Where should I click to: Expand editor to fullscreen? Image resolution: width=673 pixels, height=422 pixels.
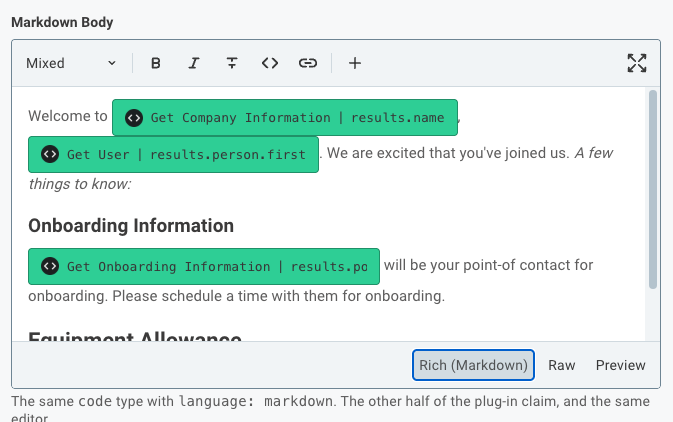[637, 63]
